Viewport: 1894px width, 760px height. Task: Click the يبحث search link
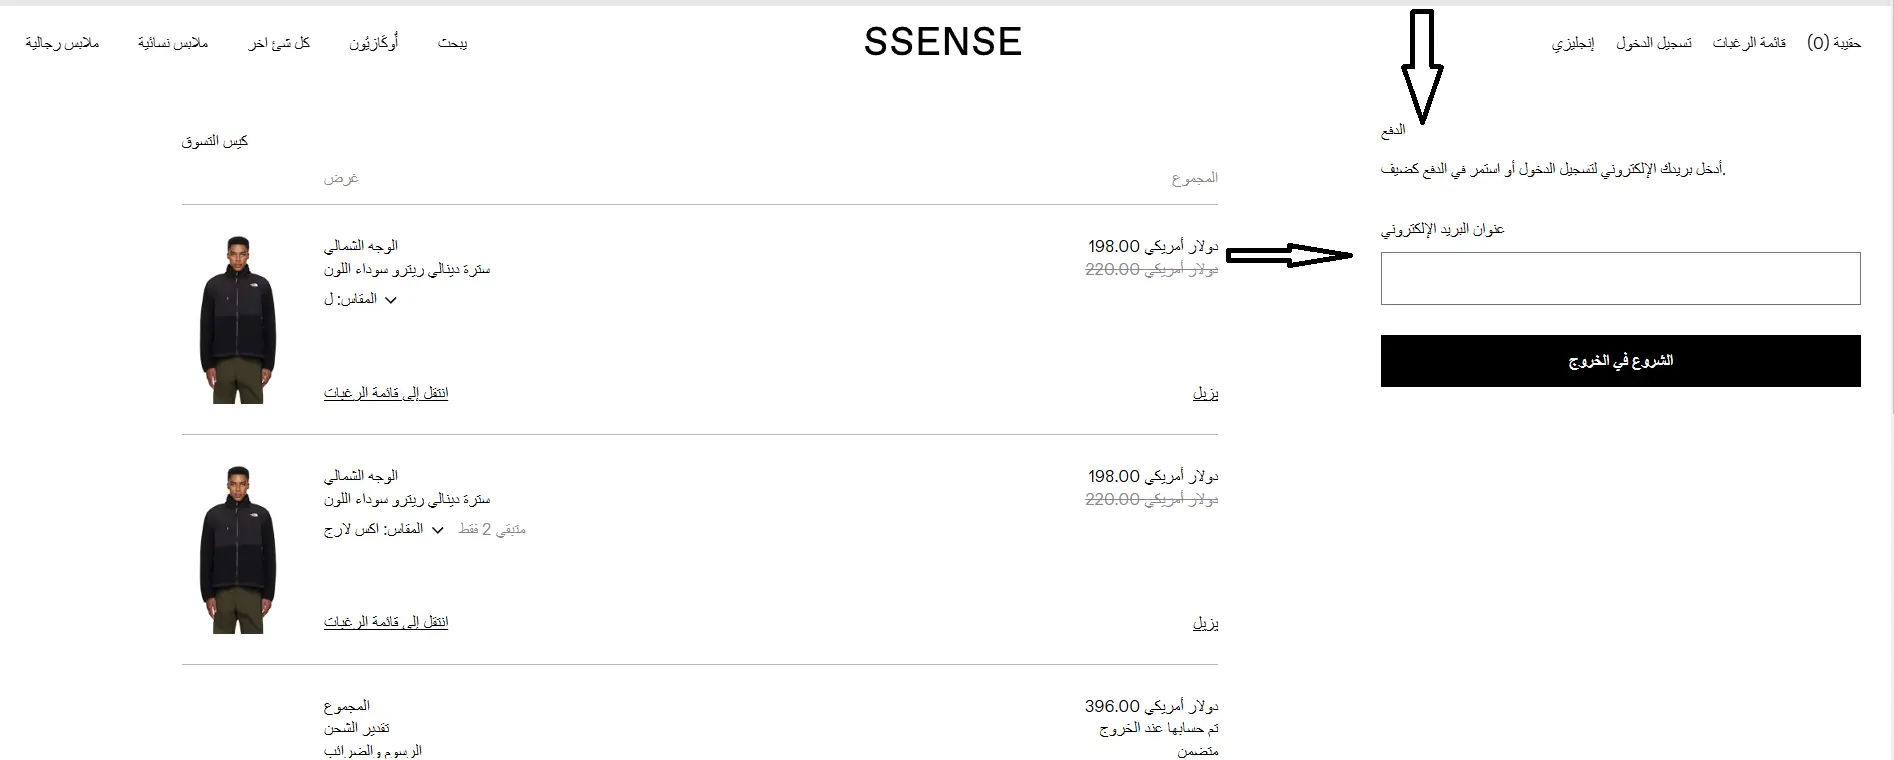[452, 43]
